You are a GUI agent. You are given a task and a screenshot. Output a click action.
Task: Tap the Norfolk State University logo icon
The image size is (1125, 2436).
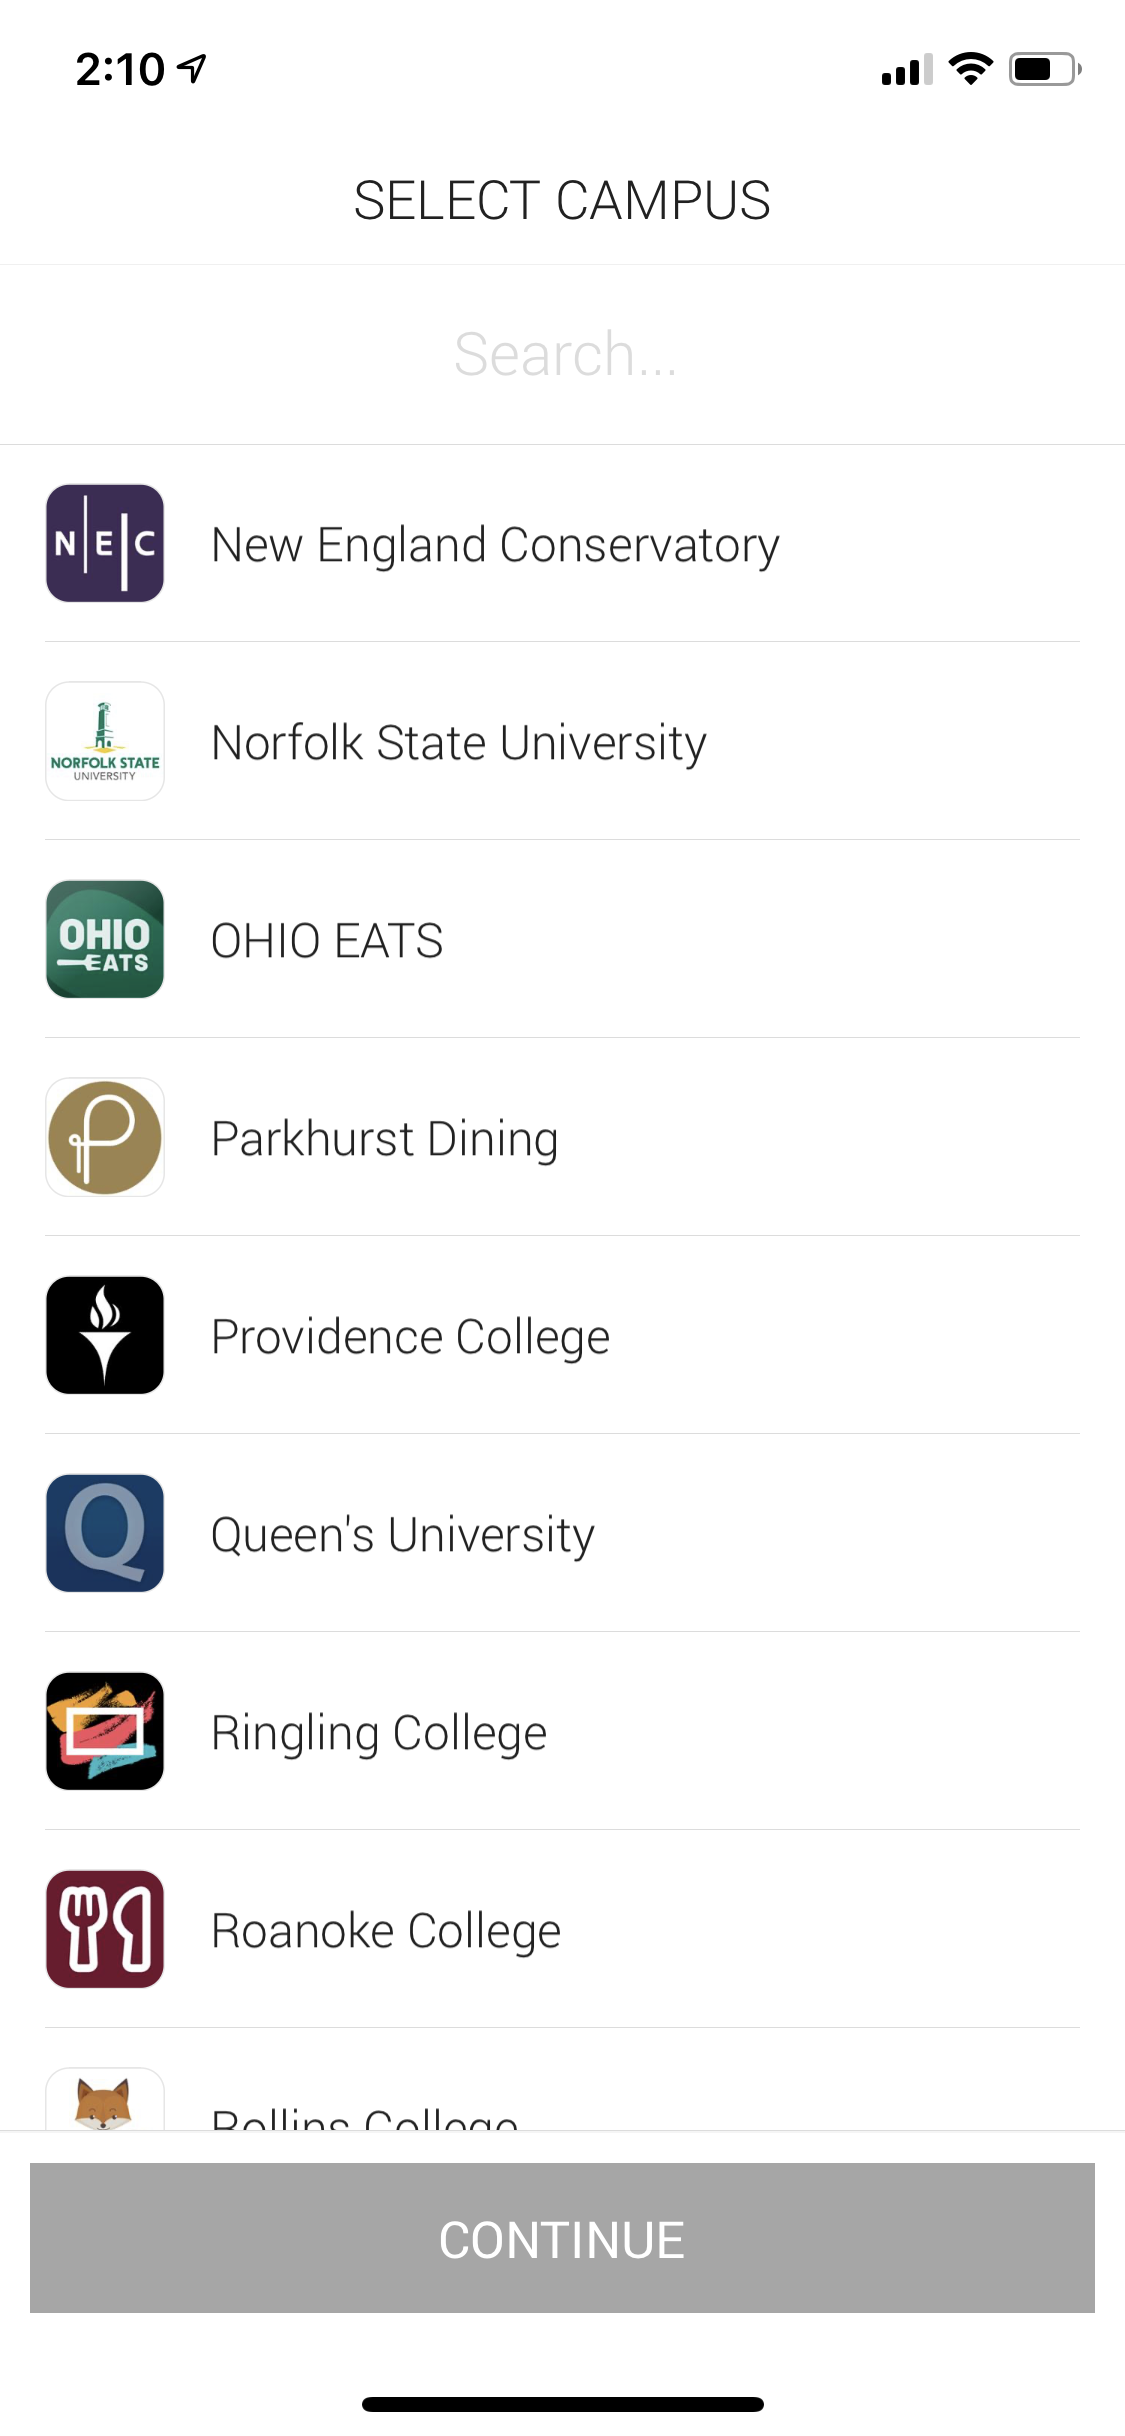pyautogui.click(x=105, y=741)
